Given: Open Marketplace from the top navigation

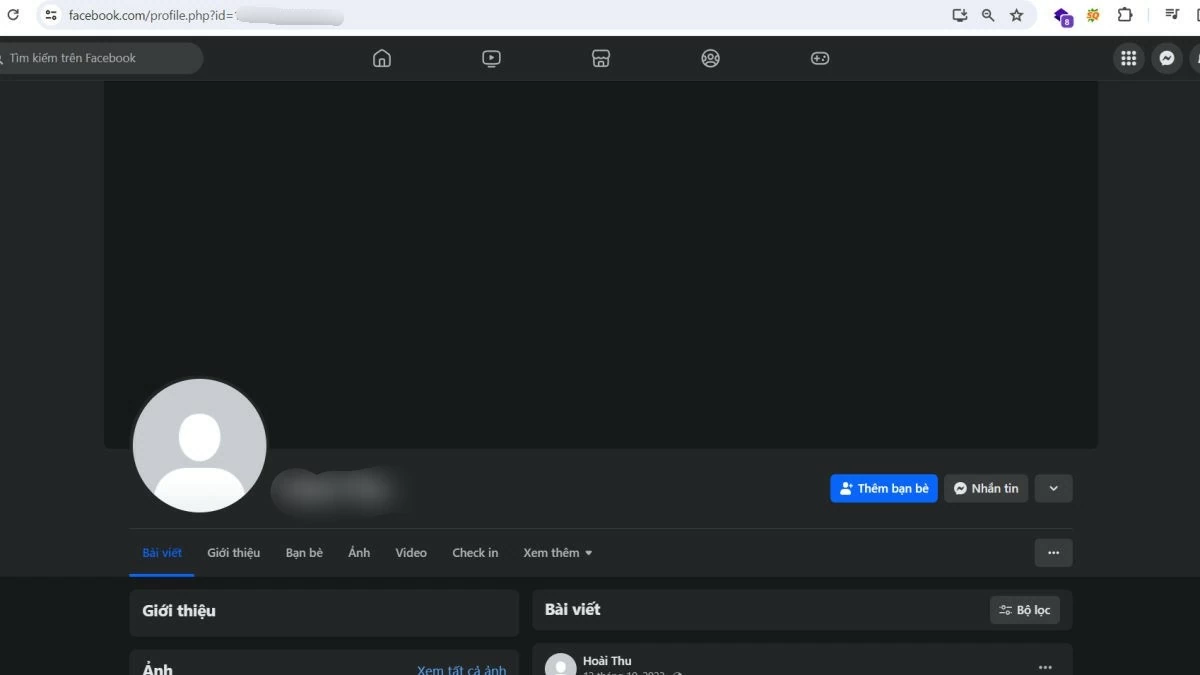Looking at the screenshot, I should pyautogui.click(x=601, y=58).
